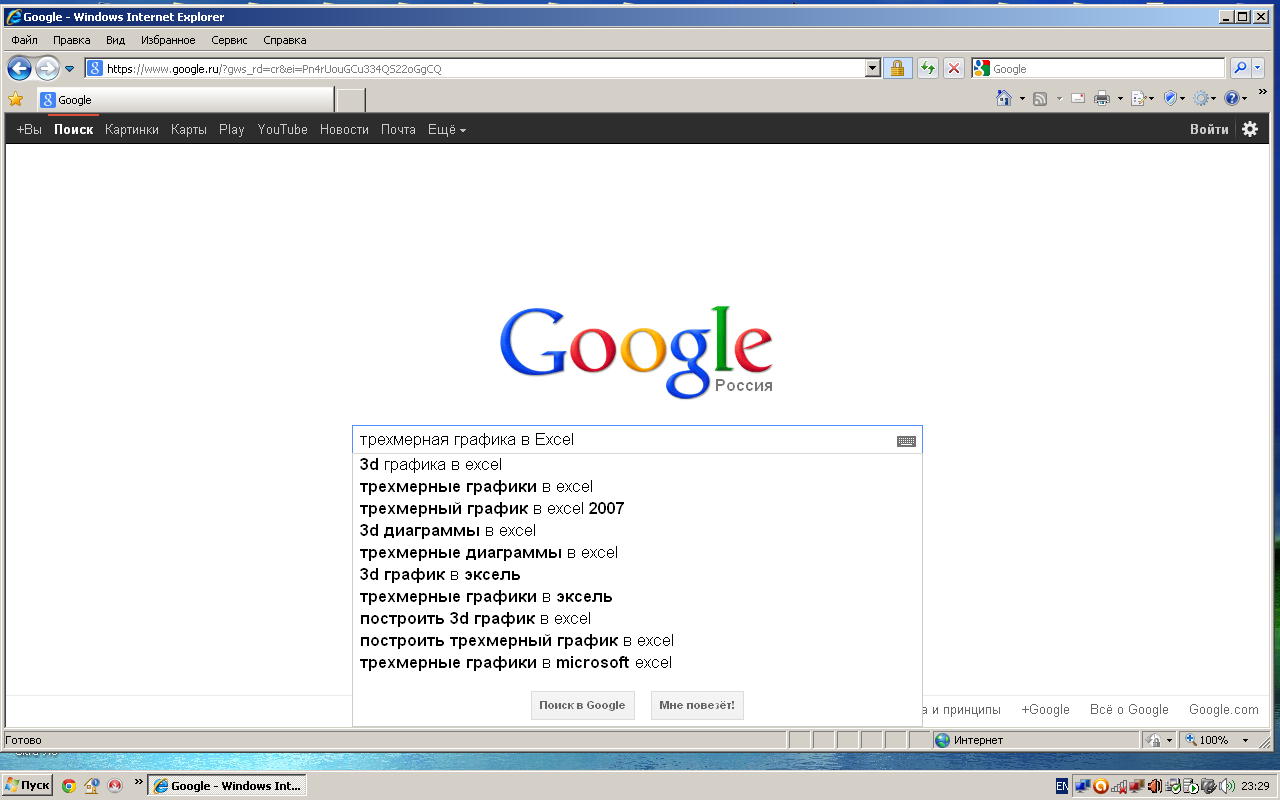Open Почта in the Google bar
Image resolution: width=1280 pixels, height=800 pixels.
(x=398, y=129)
